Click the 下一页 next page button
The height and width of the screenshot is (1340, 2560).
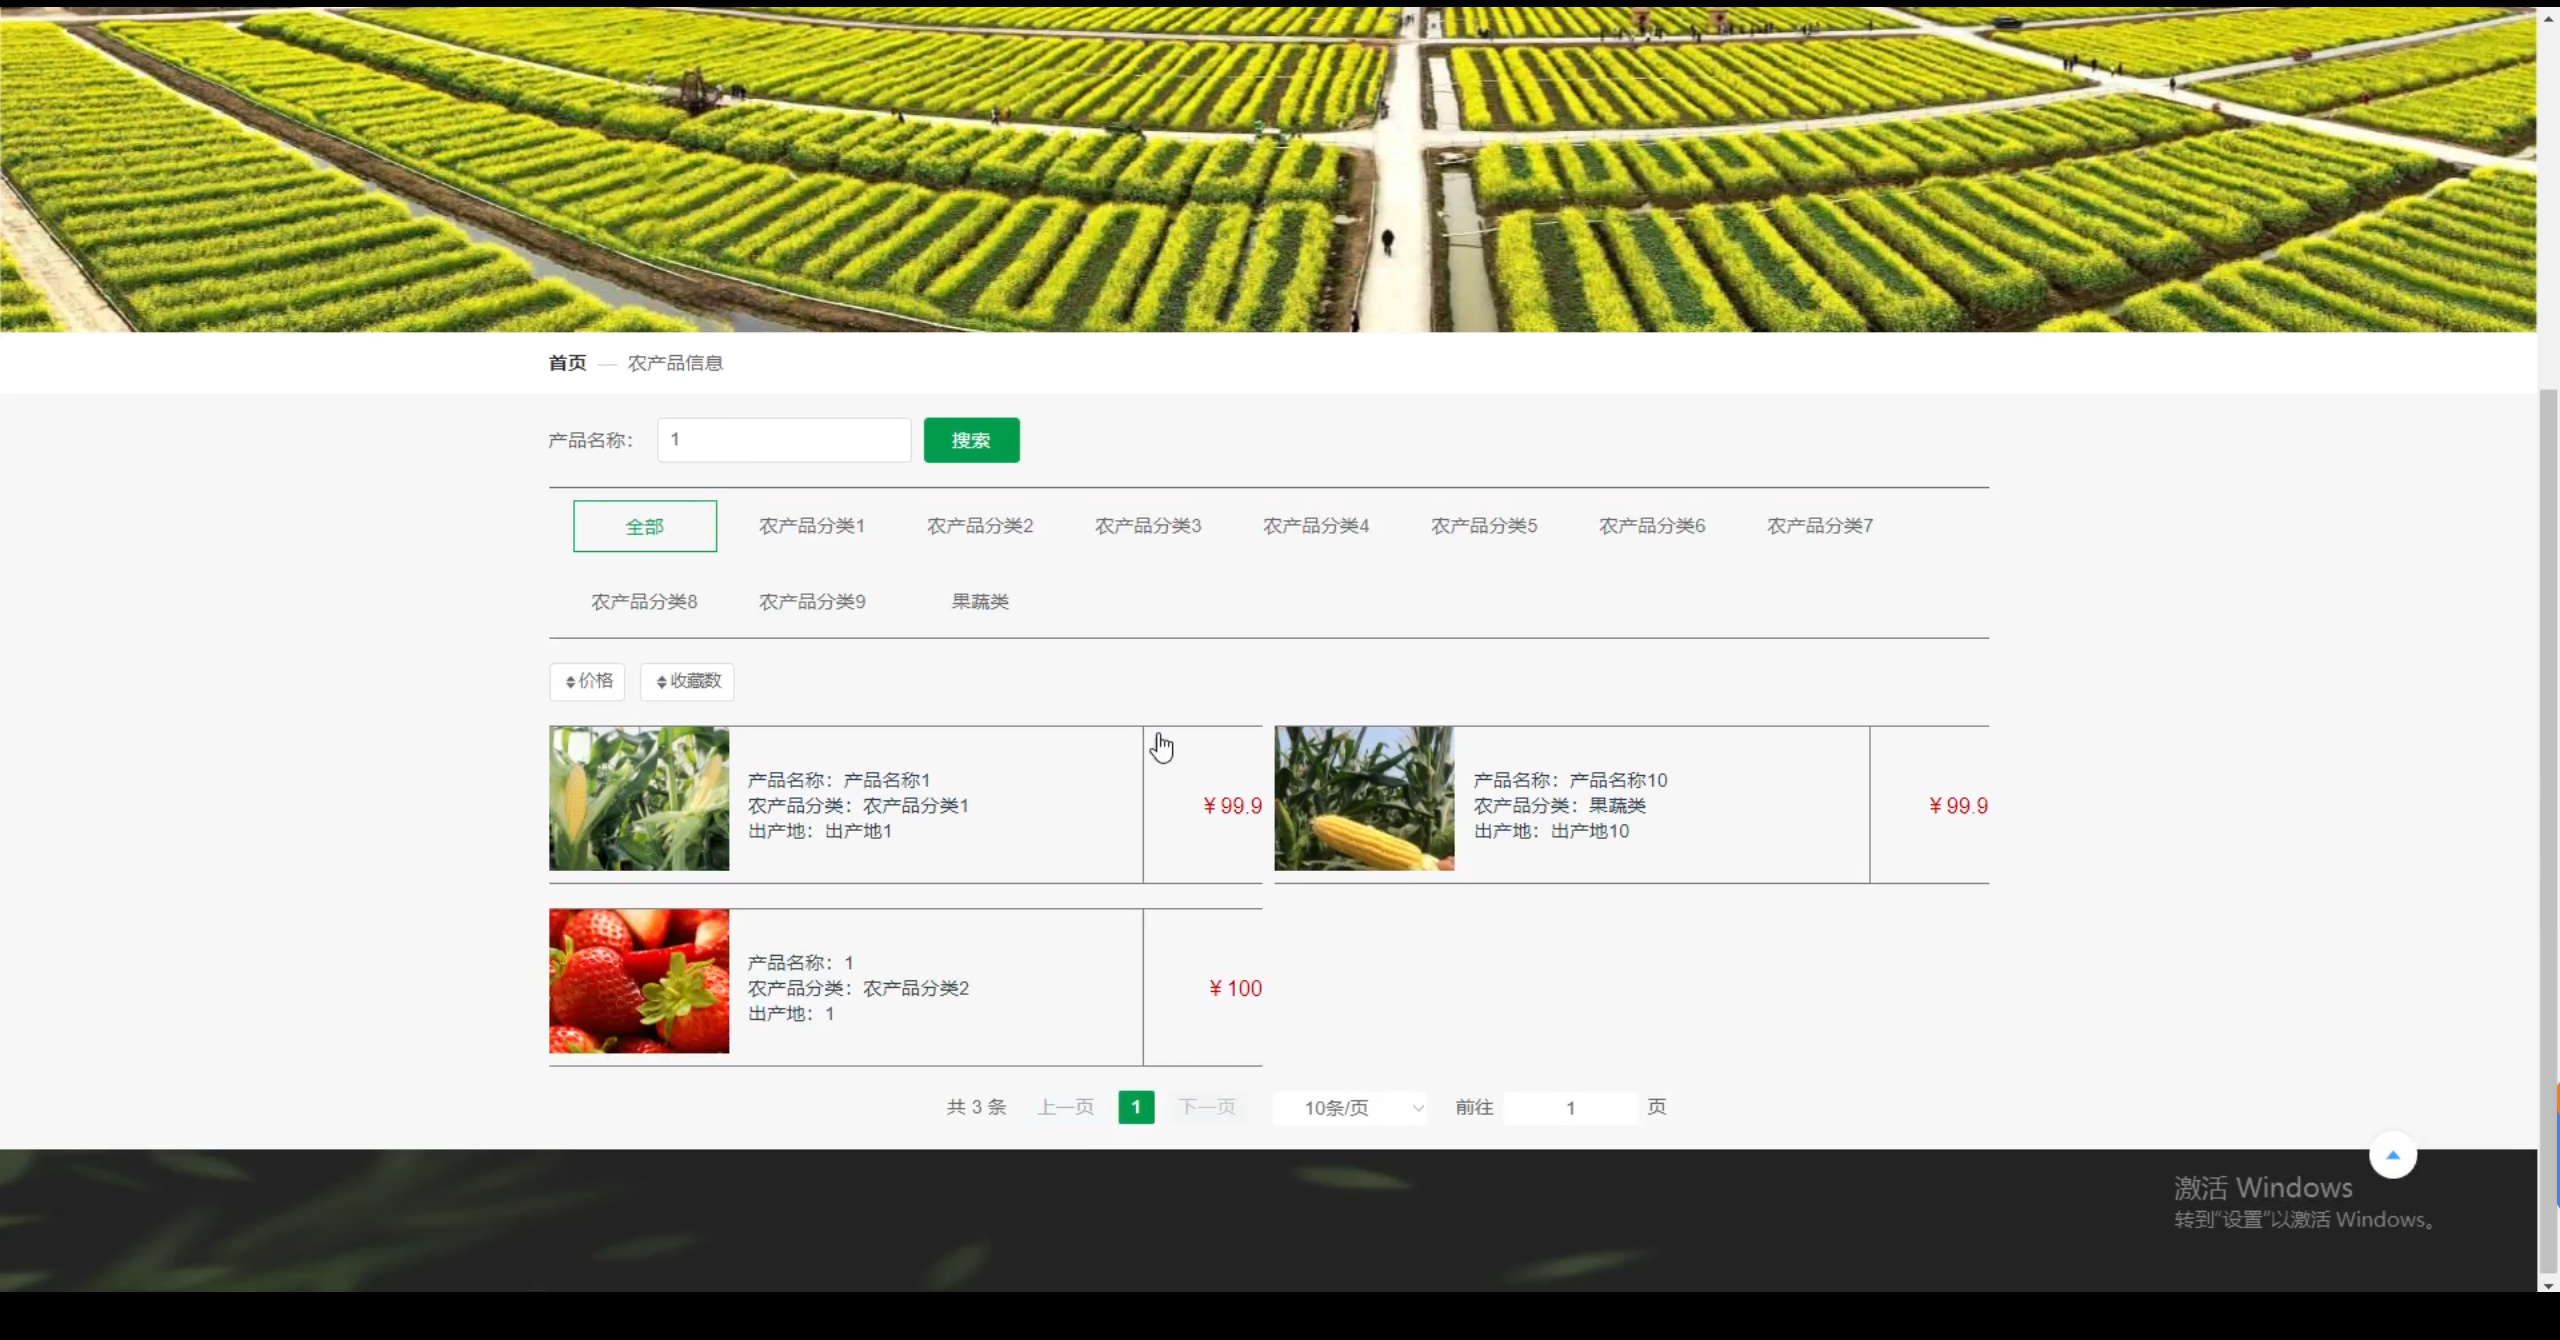point(1207,1108)
